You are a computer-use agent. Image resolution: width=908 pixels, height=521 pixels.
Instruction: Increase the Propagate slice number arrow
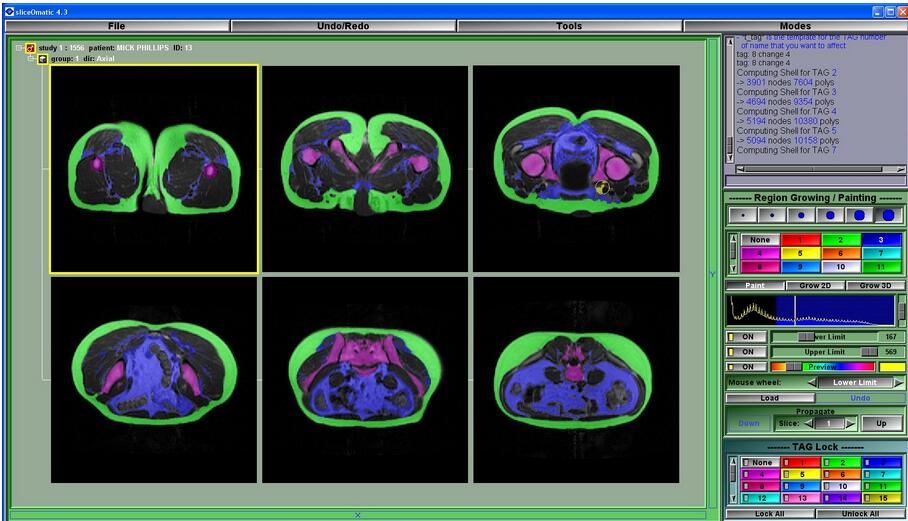tap(850, 423)
